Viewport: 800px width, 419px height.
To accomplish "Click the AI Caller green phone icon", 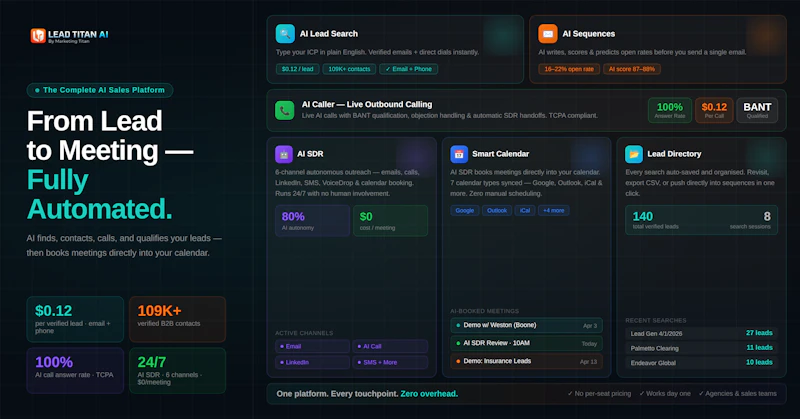I will 285,110.
